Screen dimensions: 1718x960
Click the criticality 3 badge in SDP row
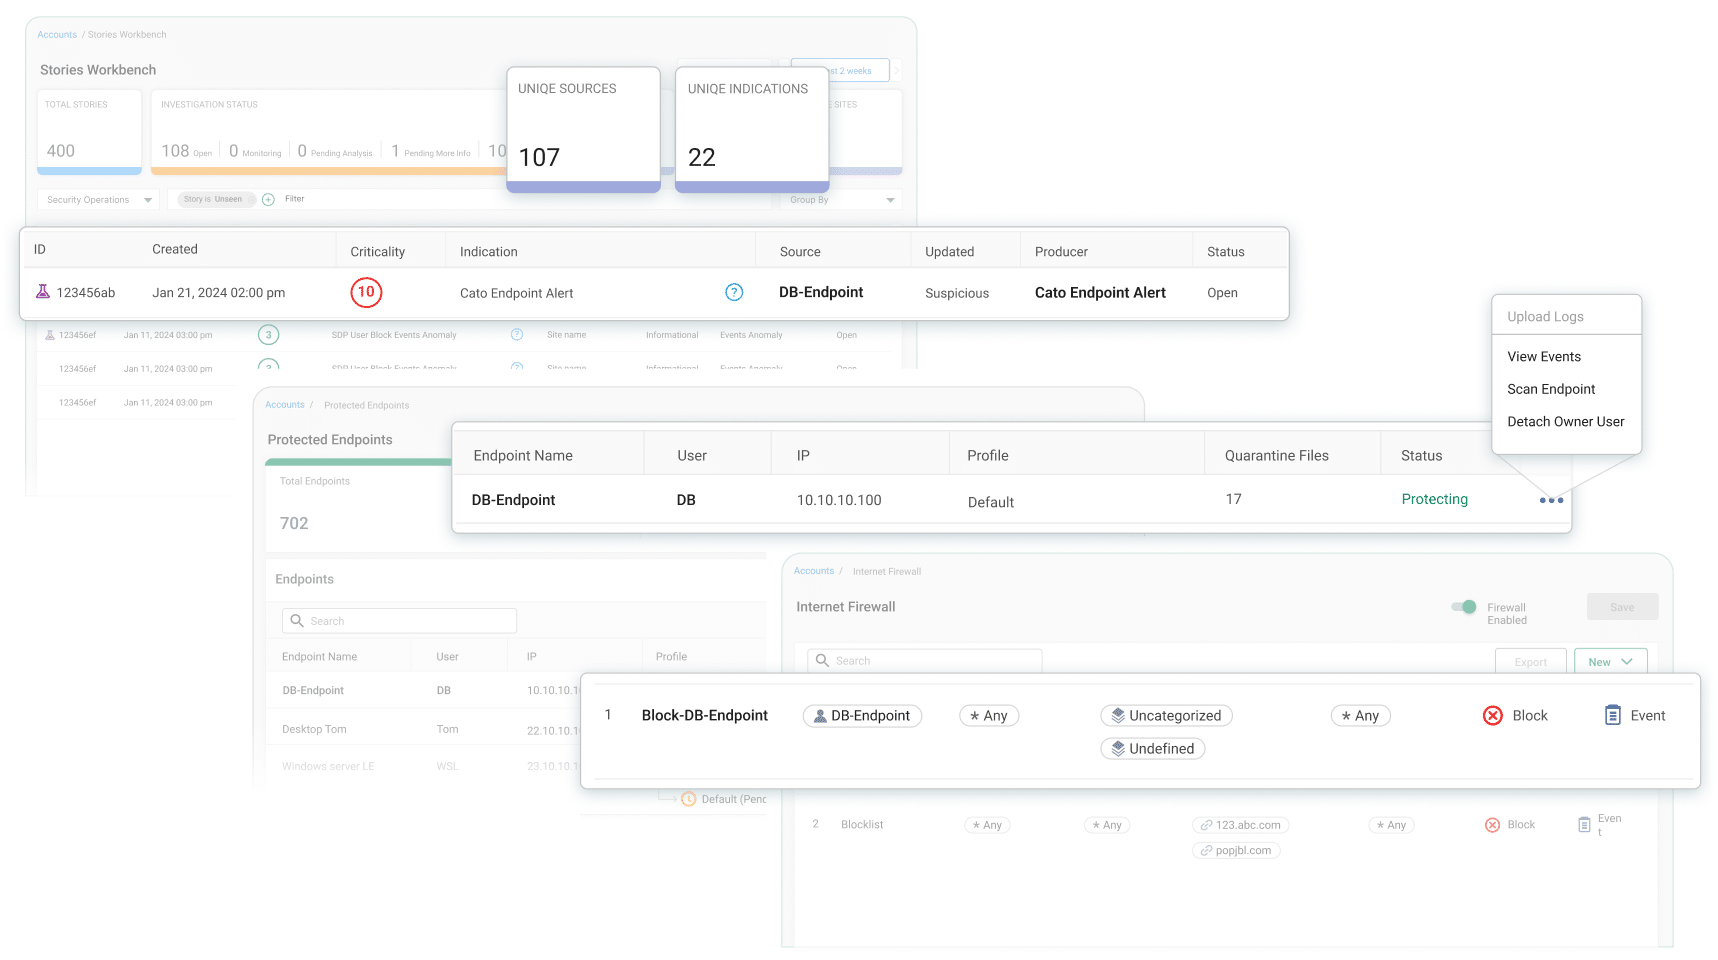click(268, 335)
